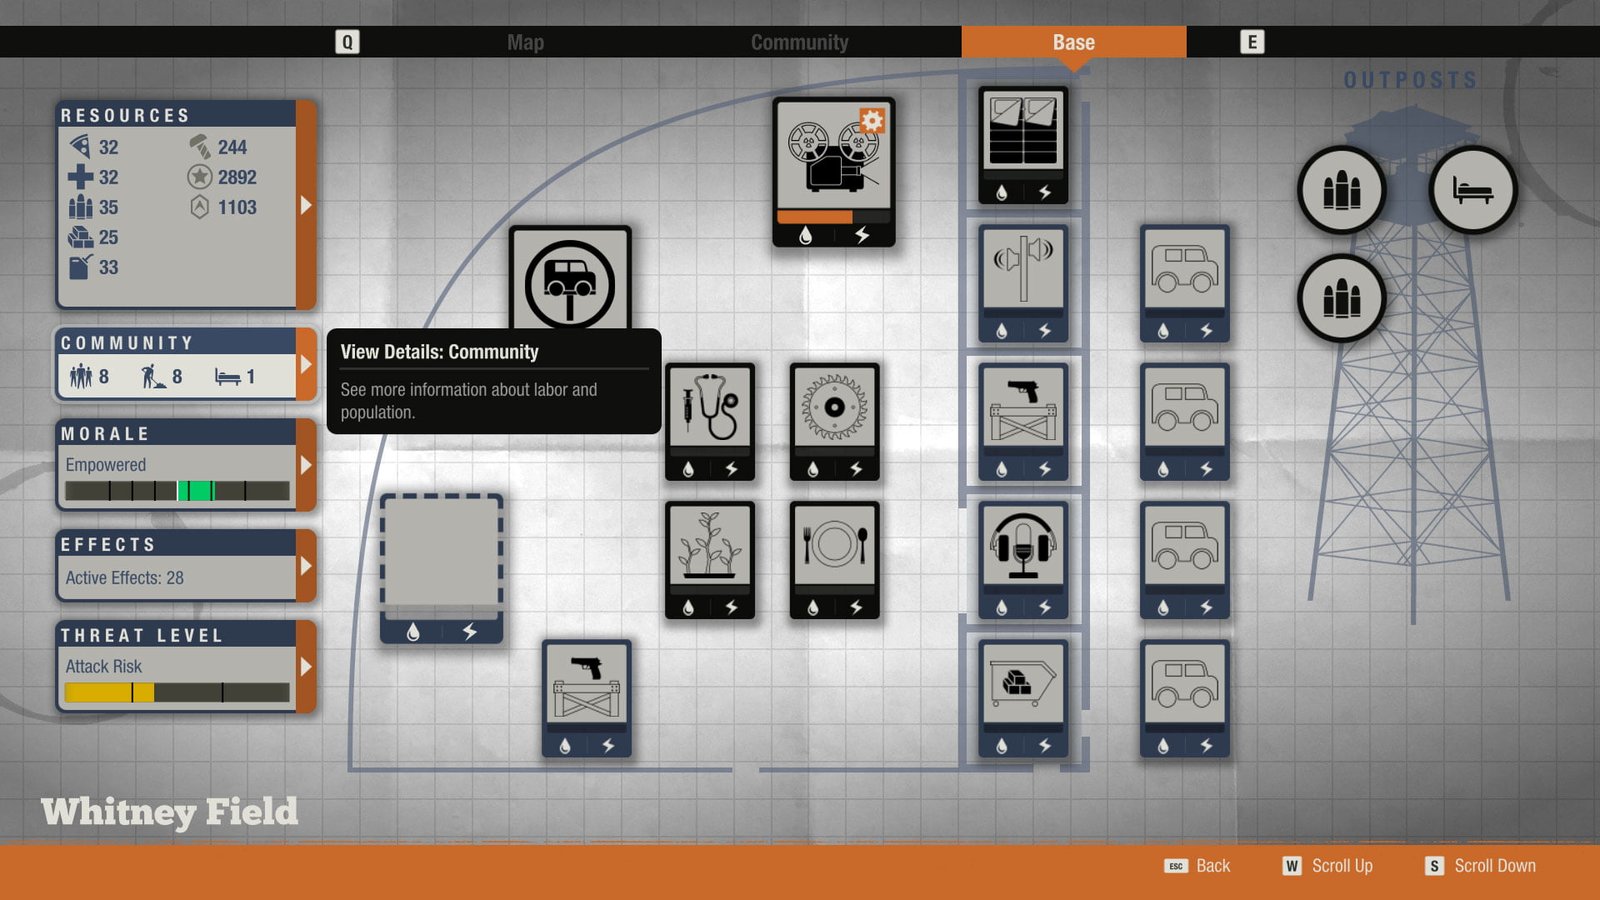Select the gun bench facility beside the empty slot
The height and width of the screenshot is (900, 1600).
(586, 698)
